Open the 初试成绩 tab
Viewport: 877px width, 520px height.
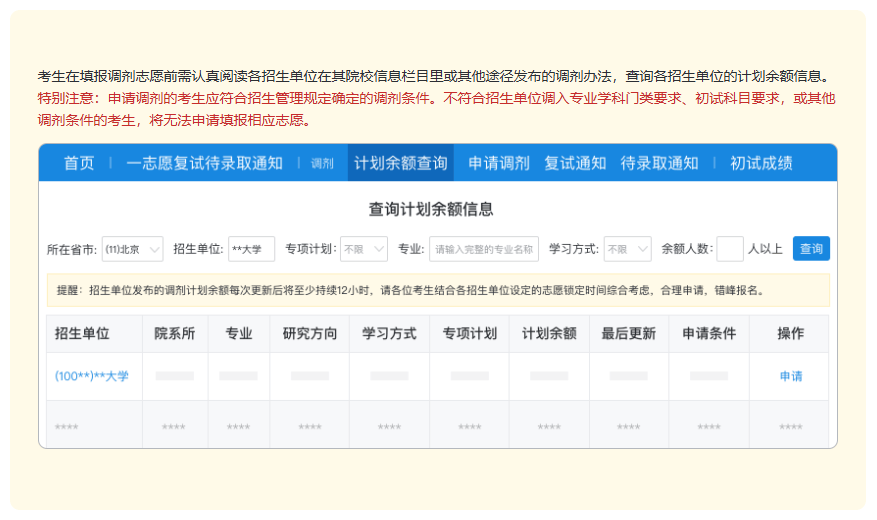coord(761,163)
